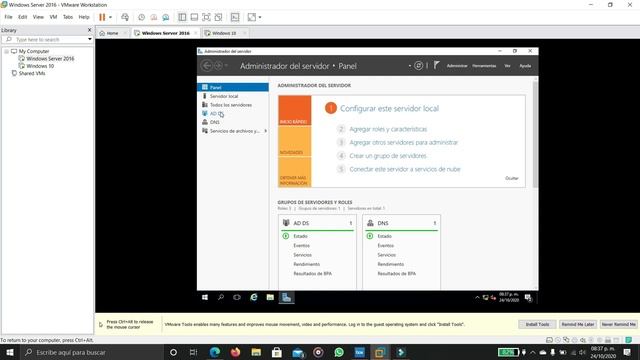Click Conectar este servidor a servicios de nube
This screenshot has height=360, width=640.
pyautogui.click(x=405, y=169)
